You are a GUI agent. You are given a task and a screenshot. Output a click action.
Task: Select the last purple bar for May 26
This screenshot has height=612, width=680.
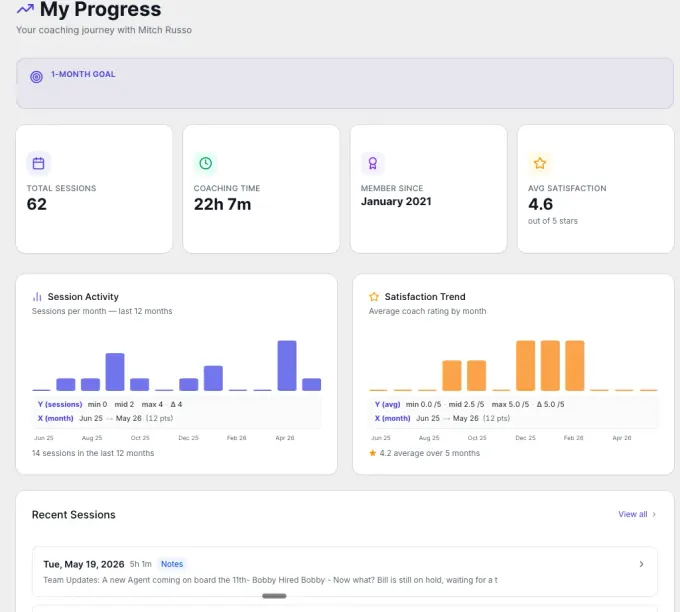pos(311,384)
